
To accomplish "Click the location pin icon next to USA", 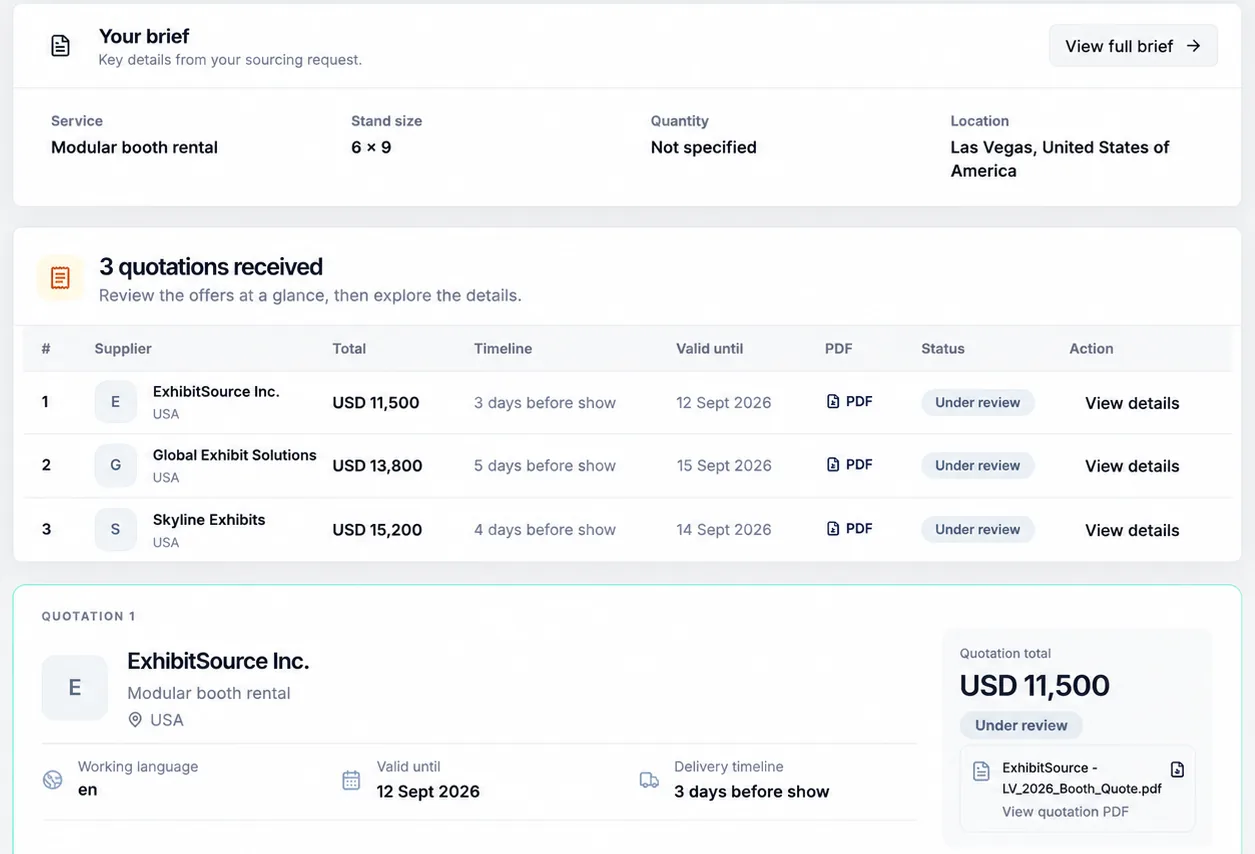I will tap(135, 720).
